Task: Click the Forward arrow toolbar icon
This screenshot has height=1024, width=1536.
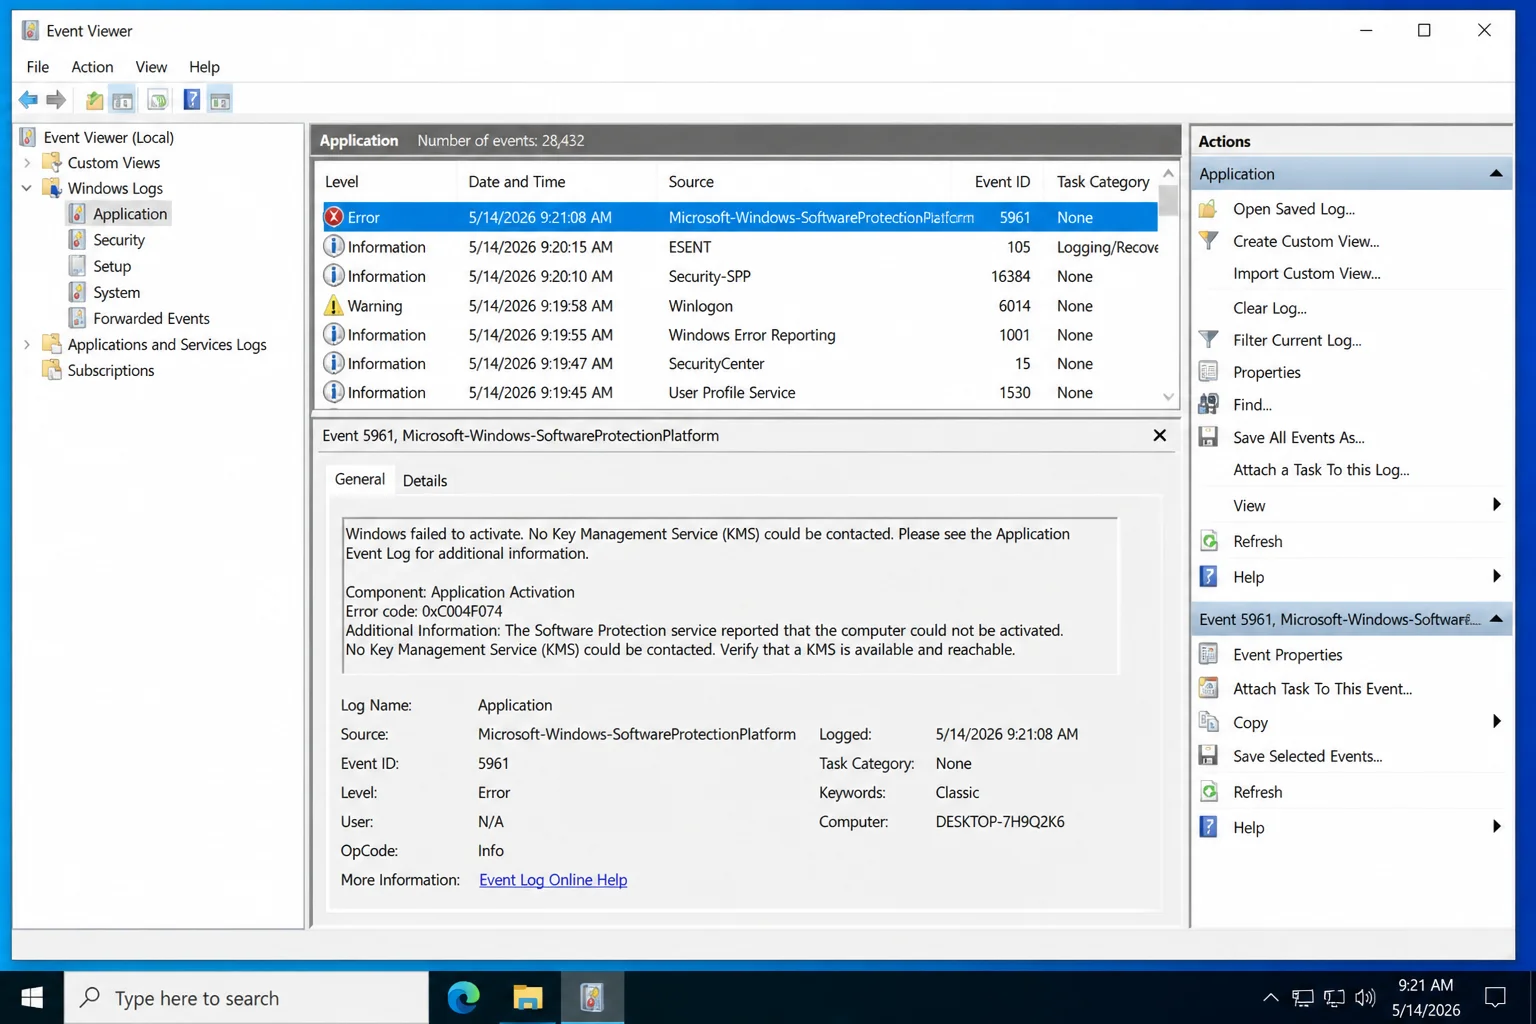Action: pyautogui.click(x=56, y=100)
